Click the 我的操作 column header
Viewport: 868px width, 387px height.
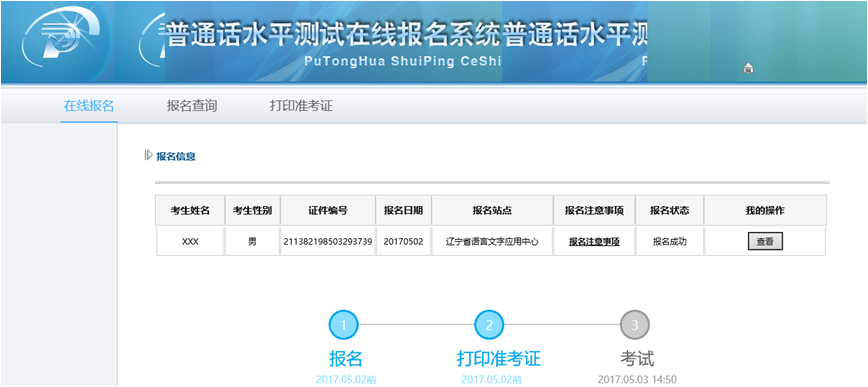click(766, 210)
